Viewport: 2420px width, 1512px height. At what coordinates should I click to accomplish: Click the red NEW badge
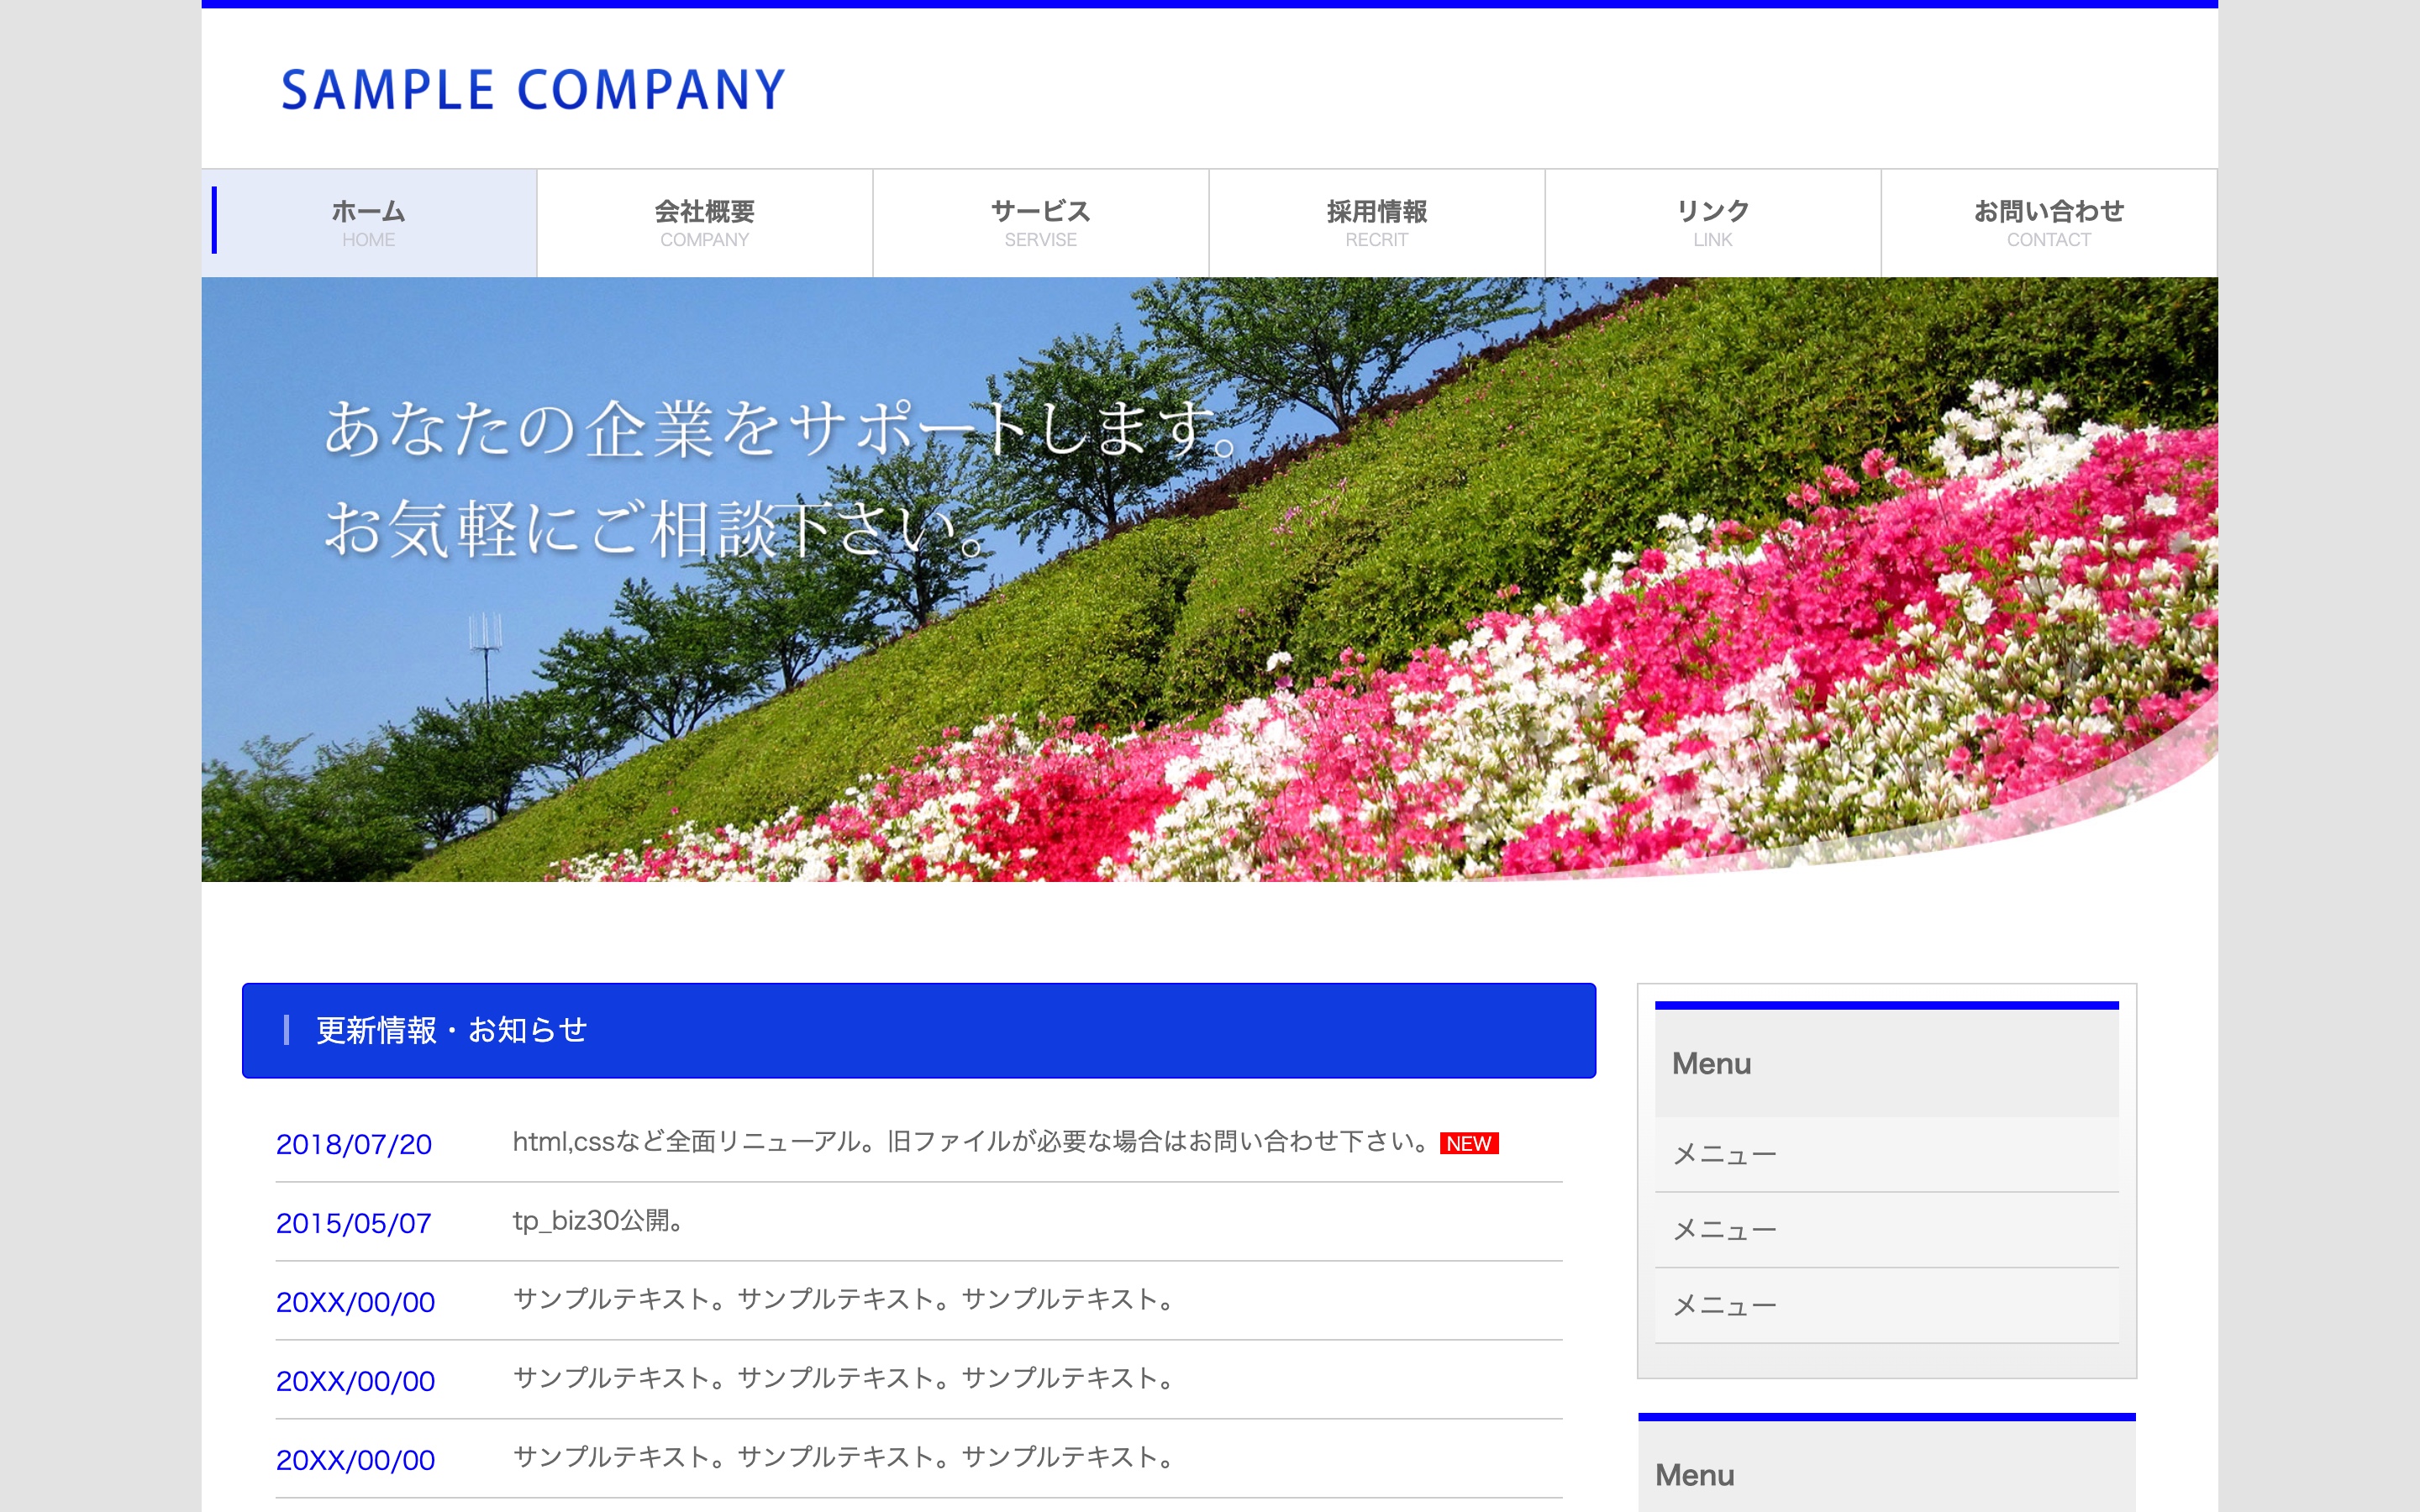point(1468,1143)
